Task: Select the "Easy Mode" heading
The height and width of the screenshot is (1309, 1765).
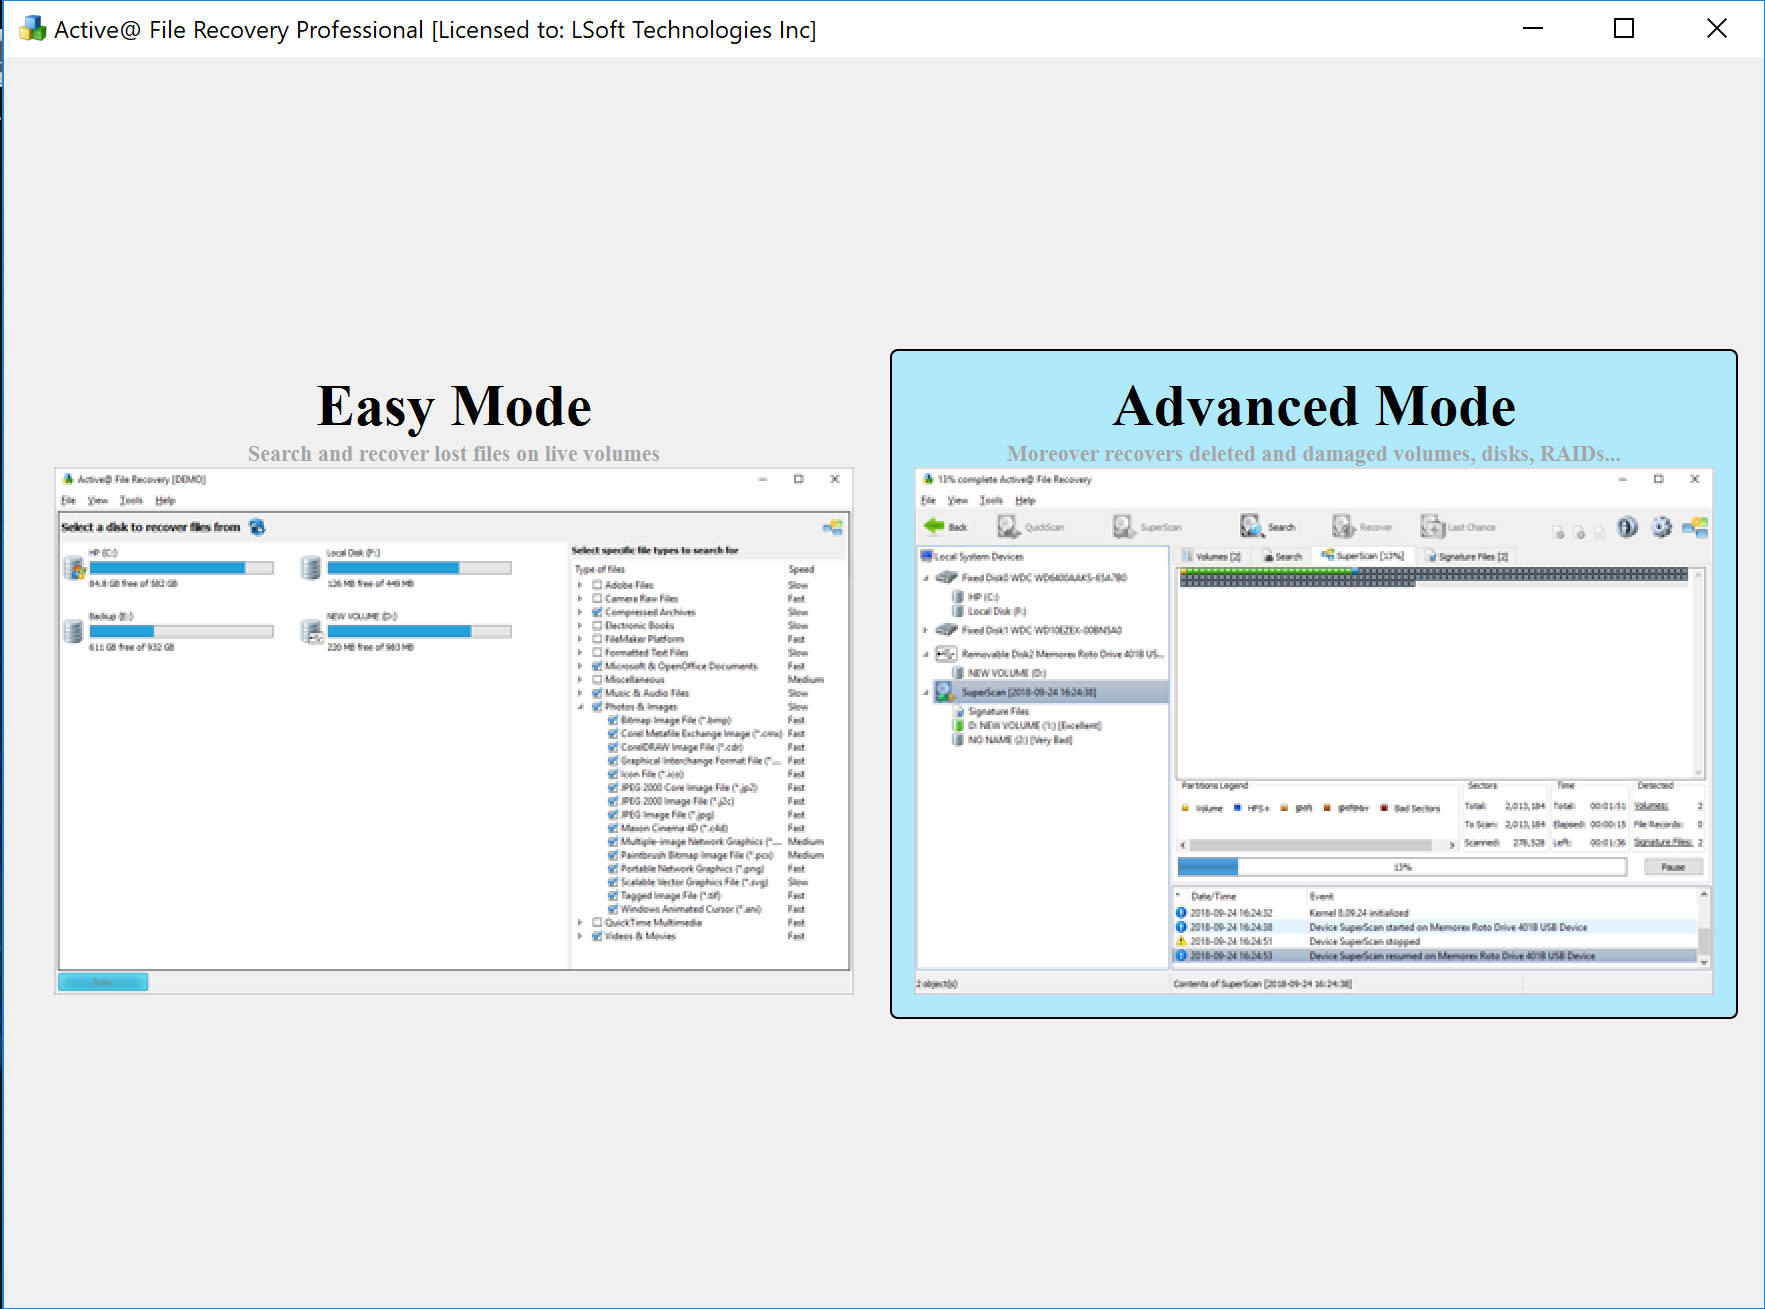Action: click(x=454, y=407)
